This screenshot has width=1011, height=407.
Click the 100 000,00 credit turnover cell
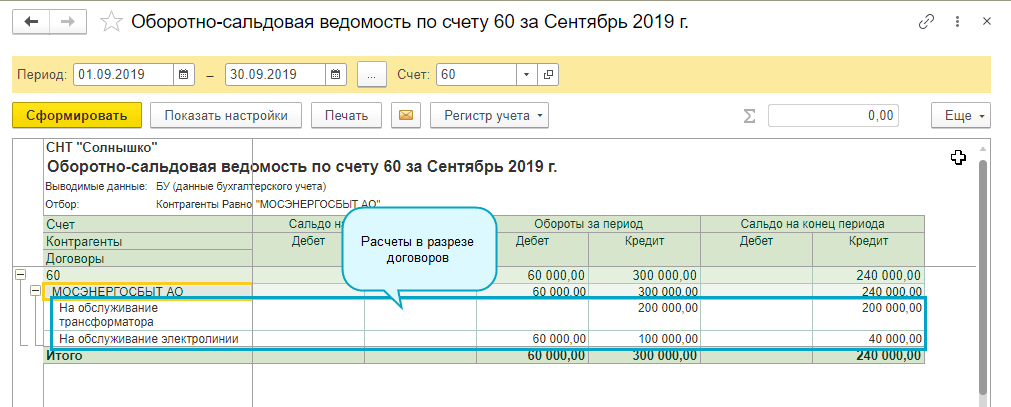click(644, 339)
